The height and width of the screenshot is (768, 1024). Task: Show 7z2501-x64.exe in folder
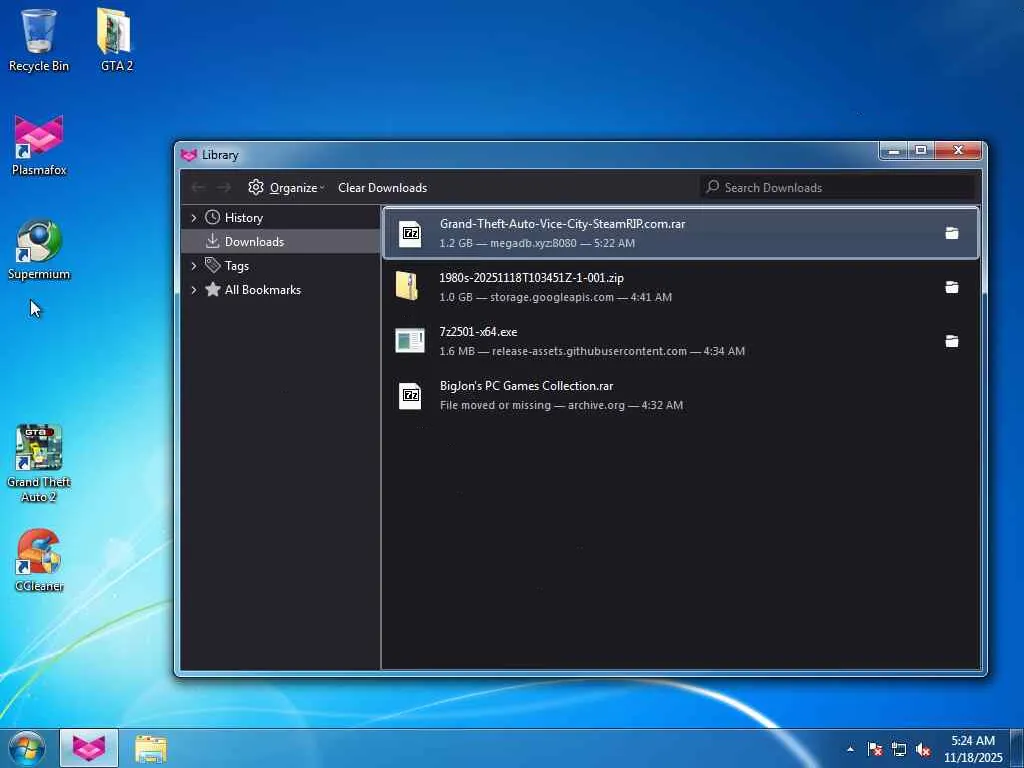point(952,342)
